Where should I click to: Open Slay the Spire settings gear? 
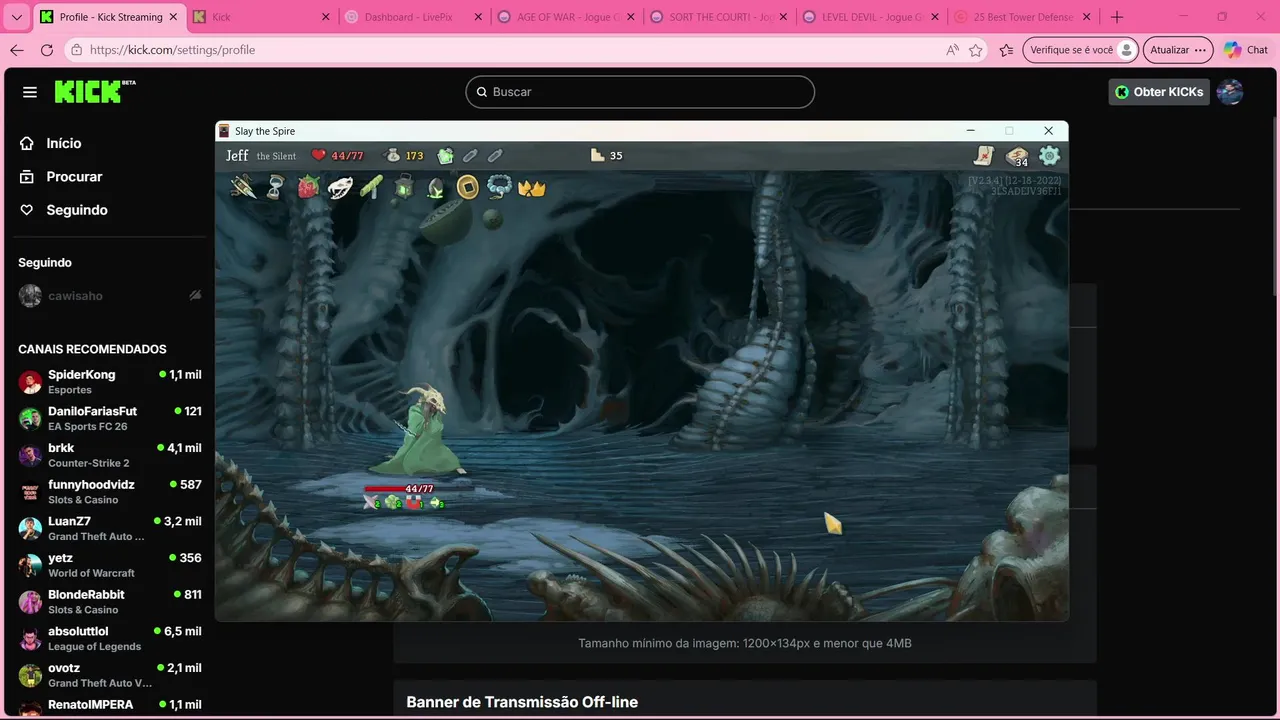click(1049, 155)
